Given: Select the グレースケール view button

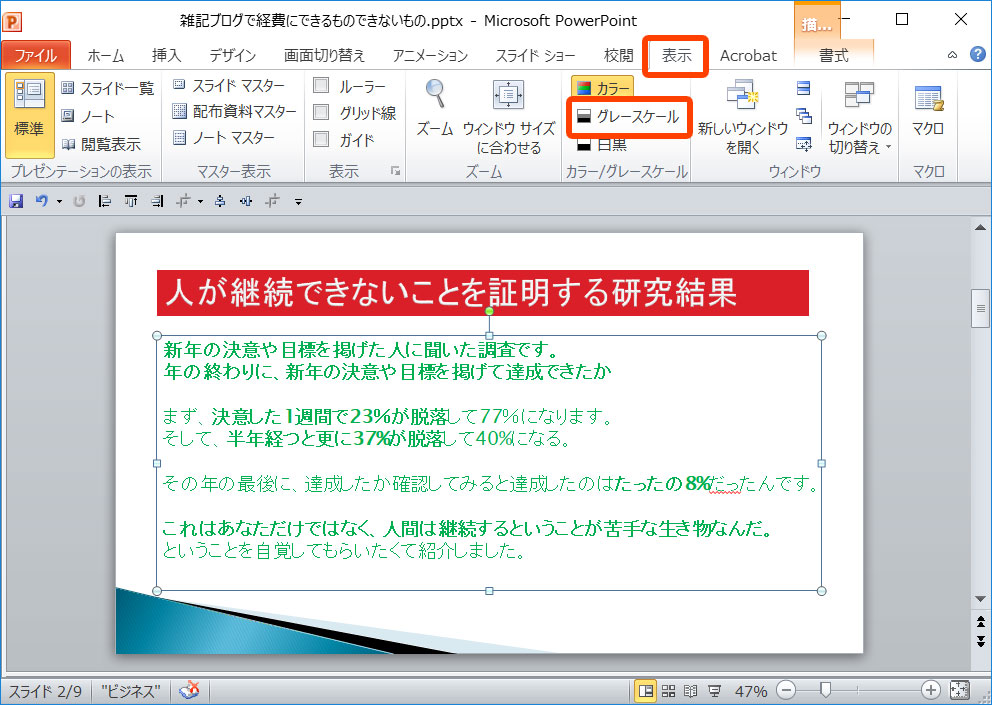Looking at the screenshot, I should click(625, 118).
